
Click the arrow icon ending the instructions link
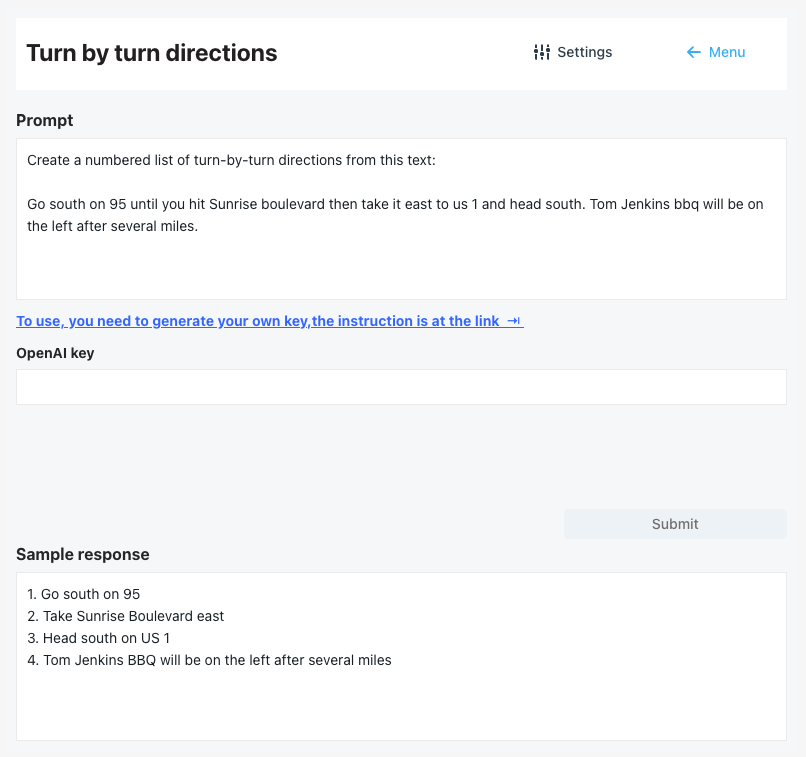pyautogui.click(x=512, y=321)
